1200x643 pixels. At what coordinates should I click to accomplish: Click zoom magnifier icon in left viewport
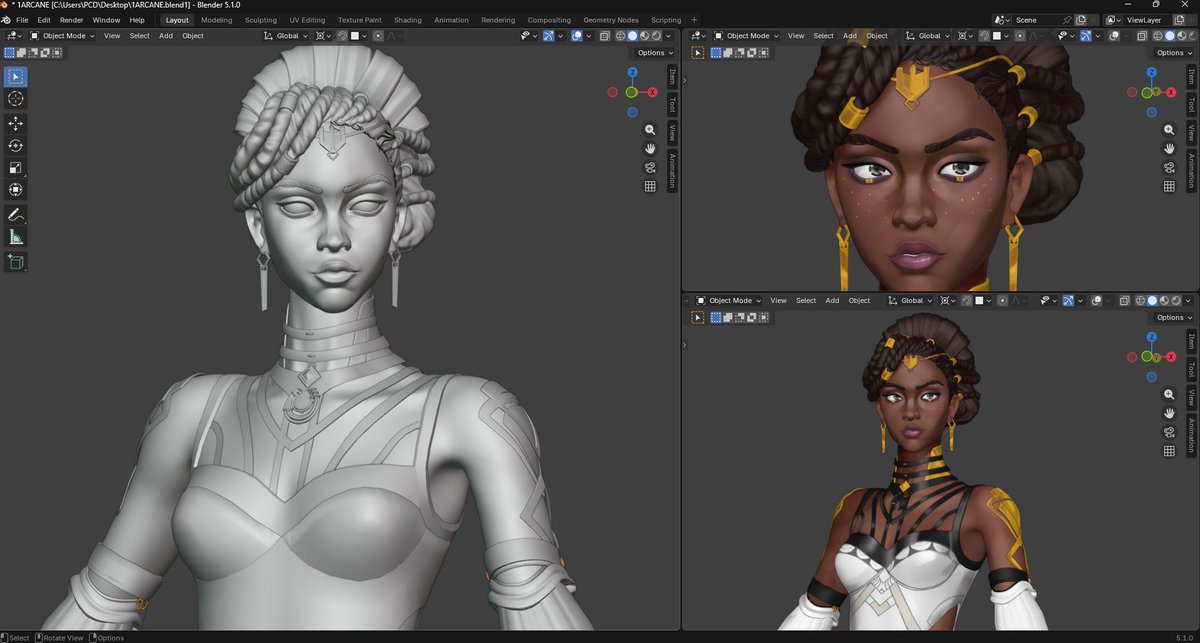pos(650,130)
